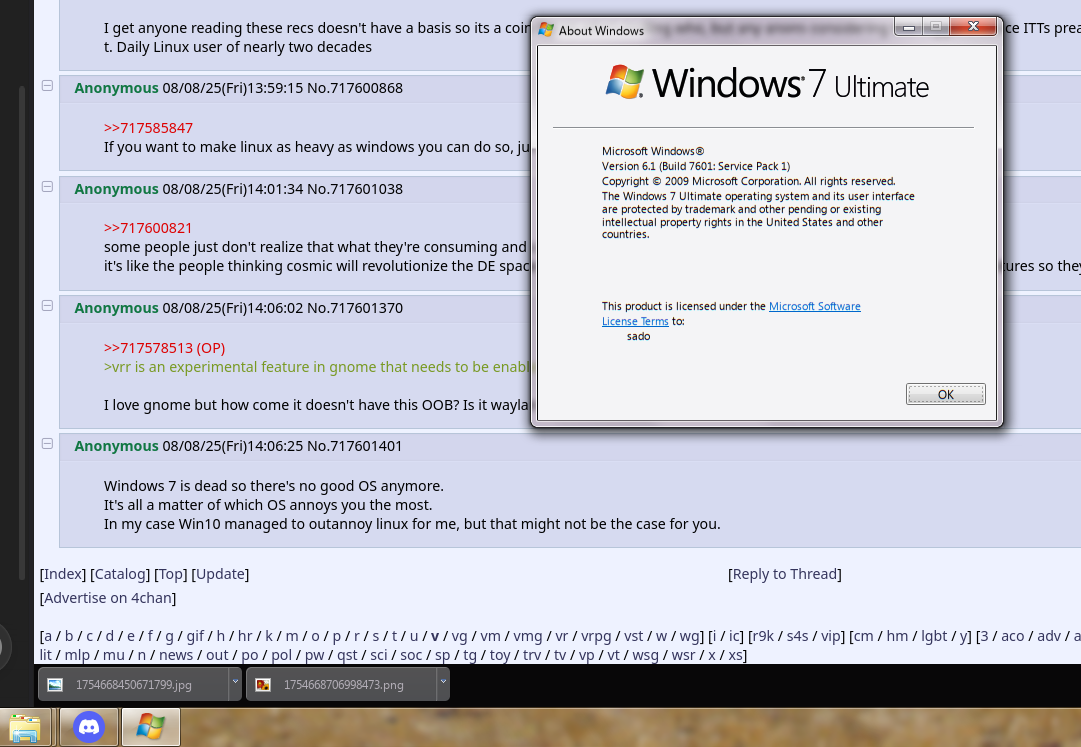Click post number 717601038
Image resolution: width=1081 pixels, height=747 pixels.
pyautogui.click(x=366, y=189)
